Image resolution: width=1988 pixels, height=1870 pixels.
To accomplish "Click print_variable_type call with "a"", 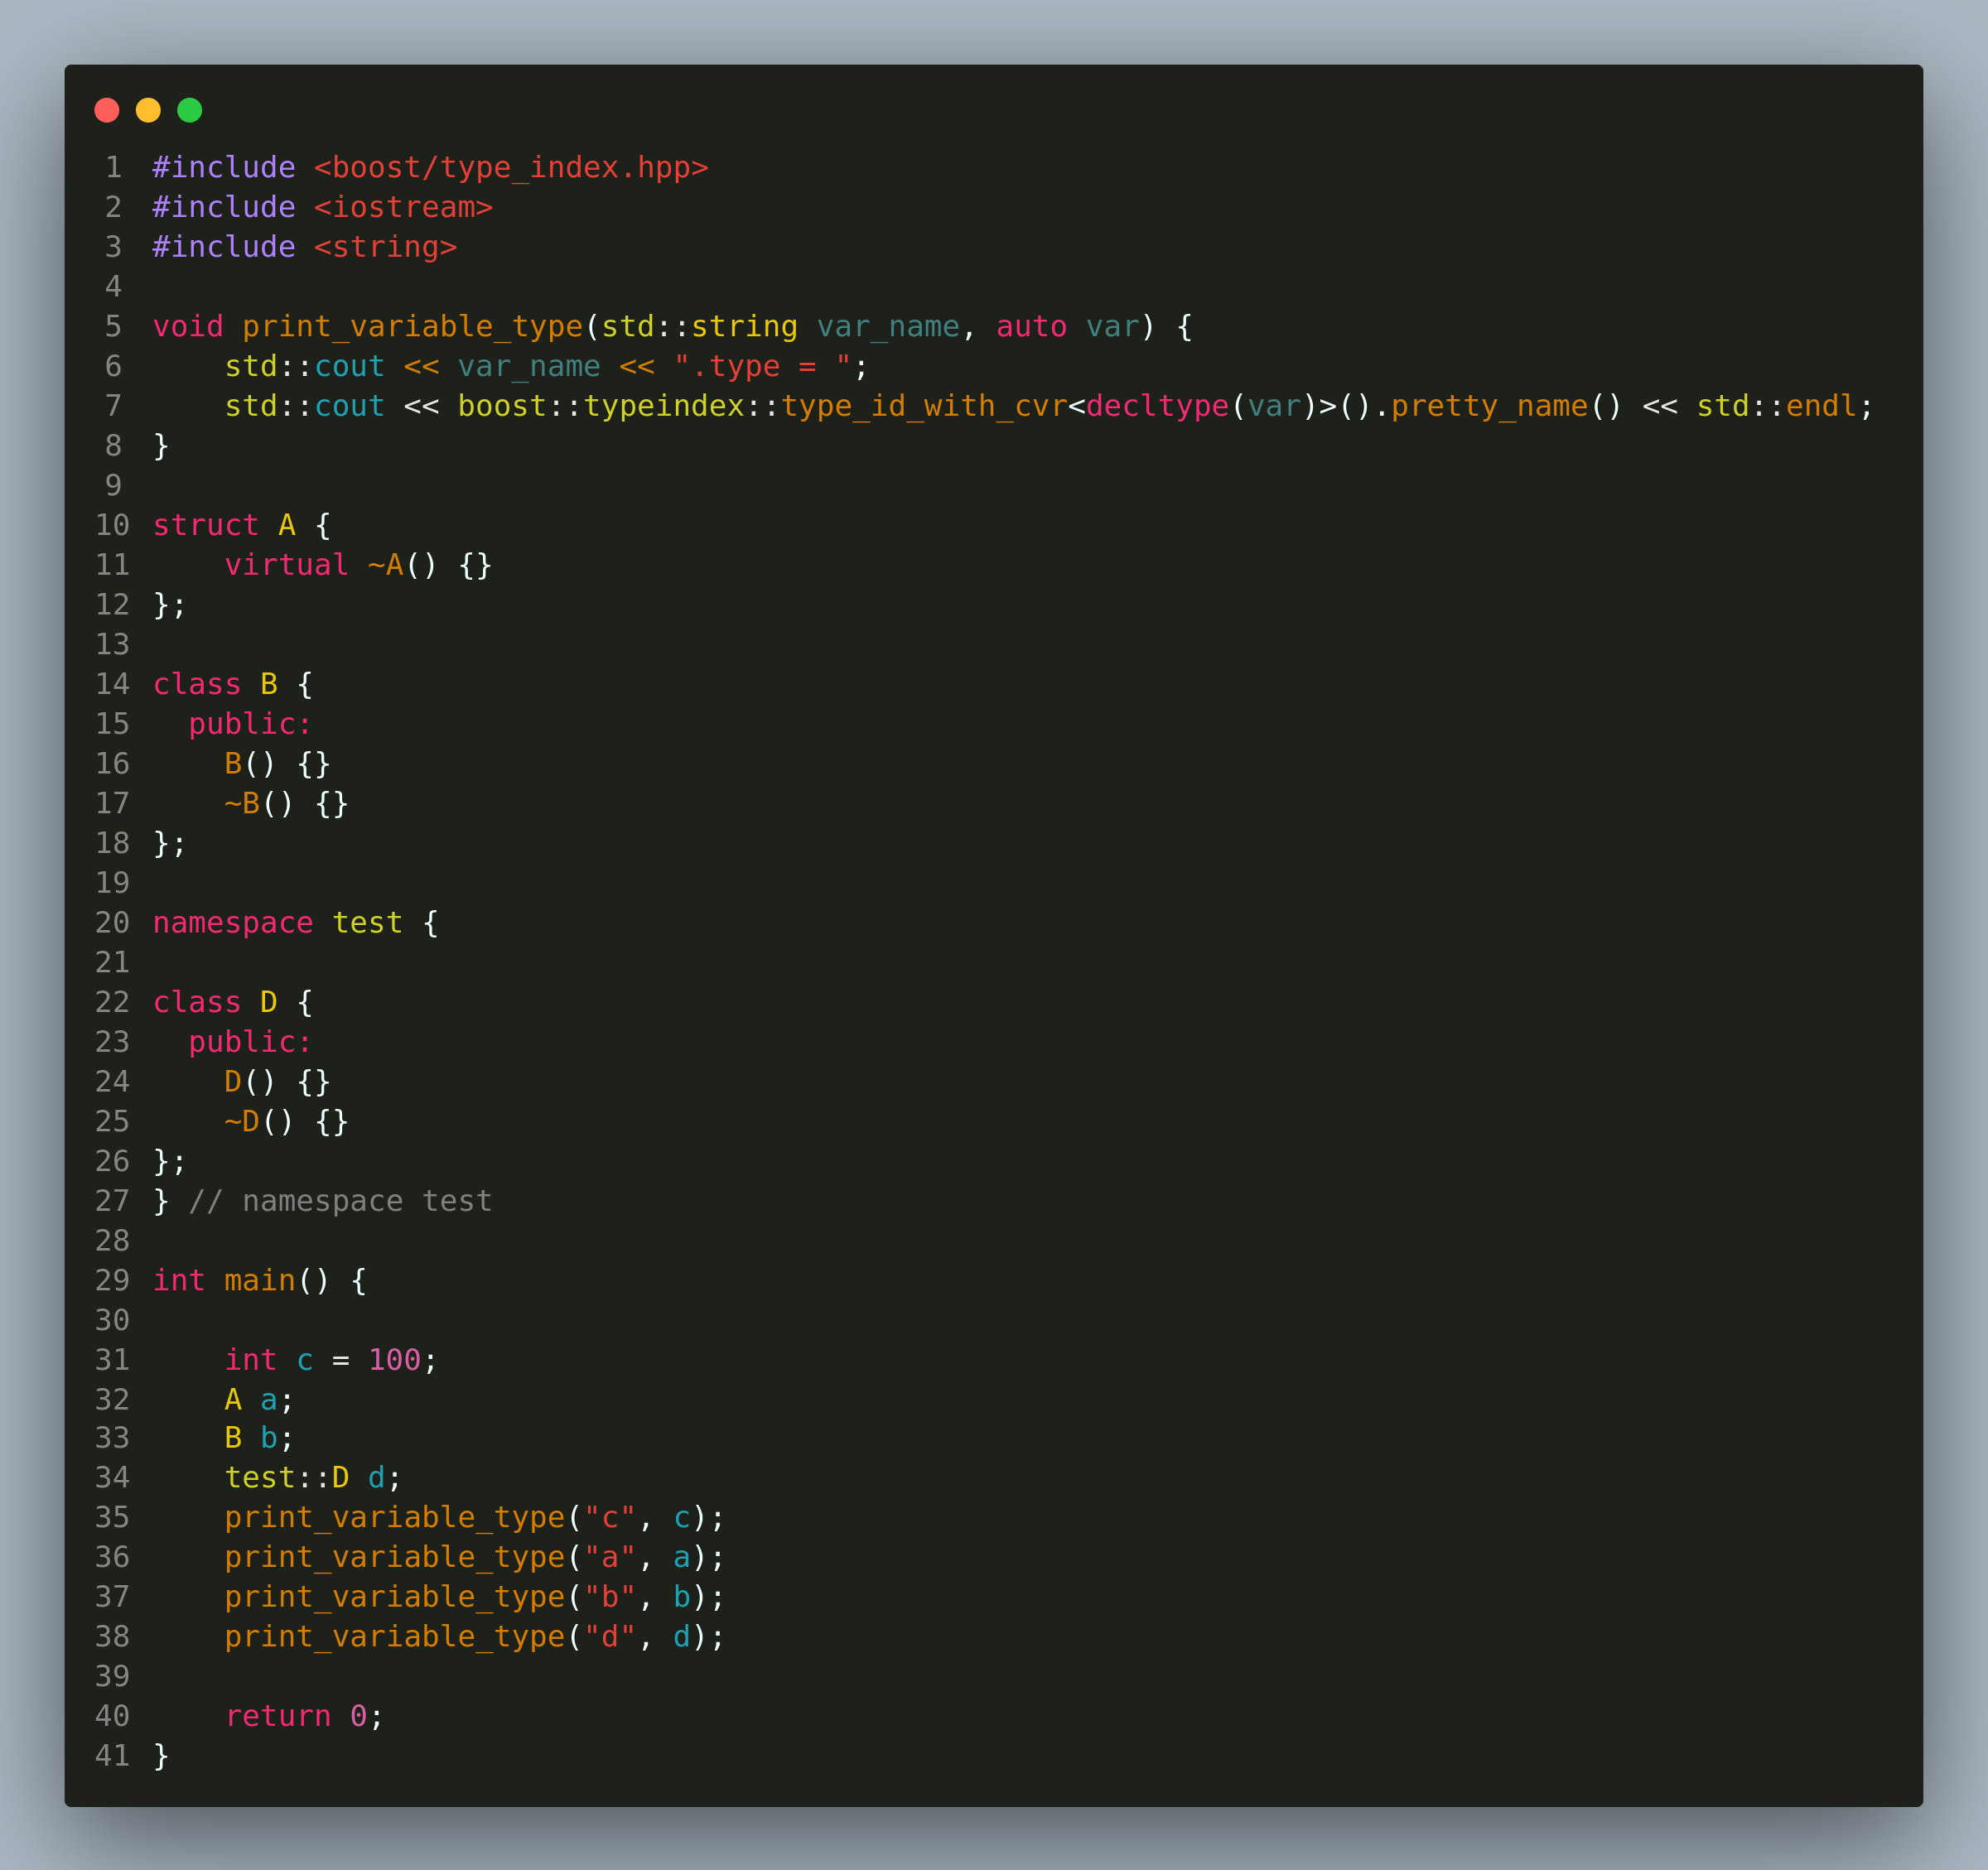I will pos(475,1557).
